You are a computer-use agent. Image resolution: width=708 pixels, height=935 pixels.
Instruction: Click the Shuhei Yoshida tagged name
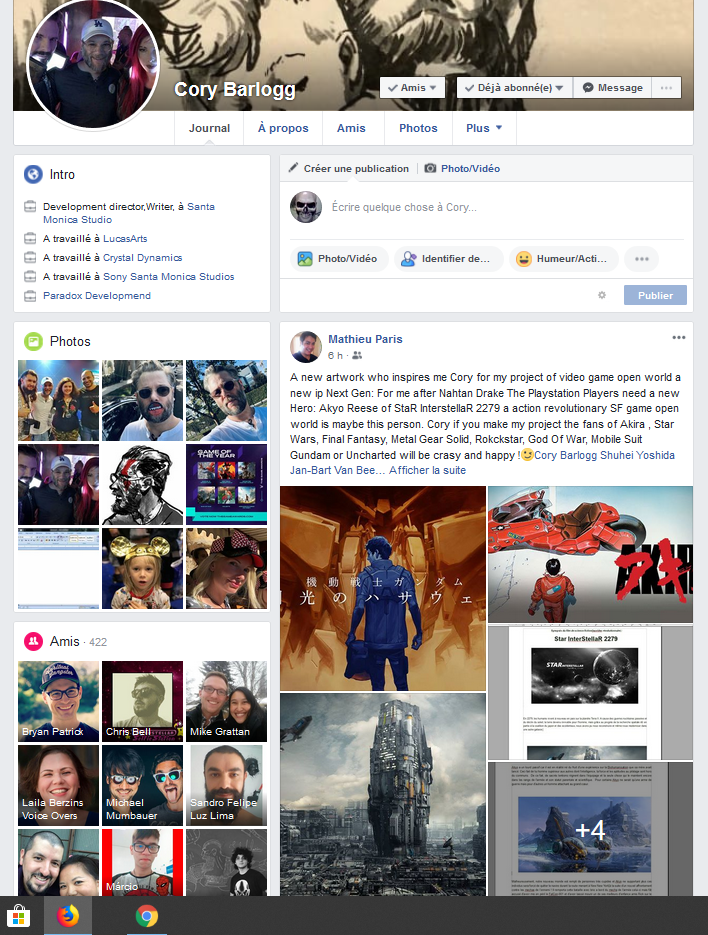click(637, 455)
